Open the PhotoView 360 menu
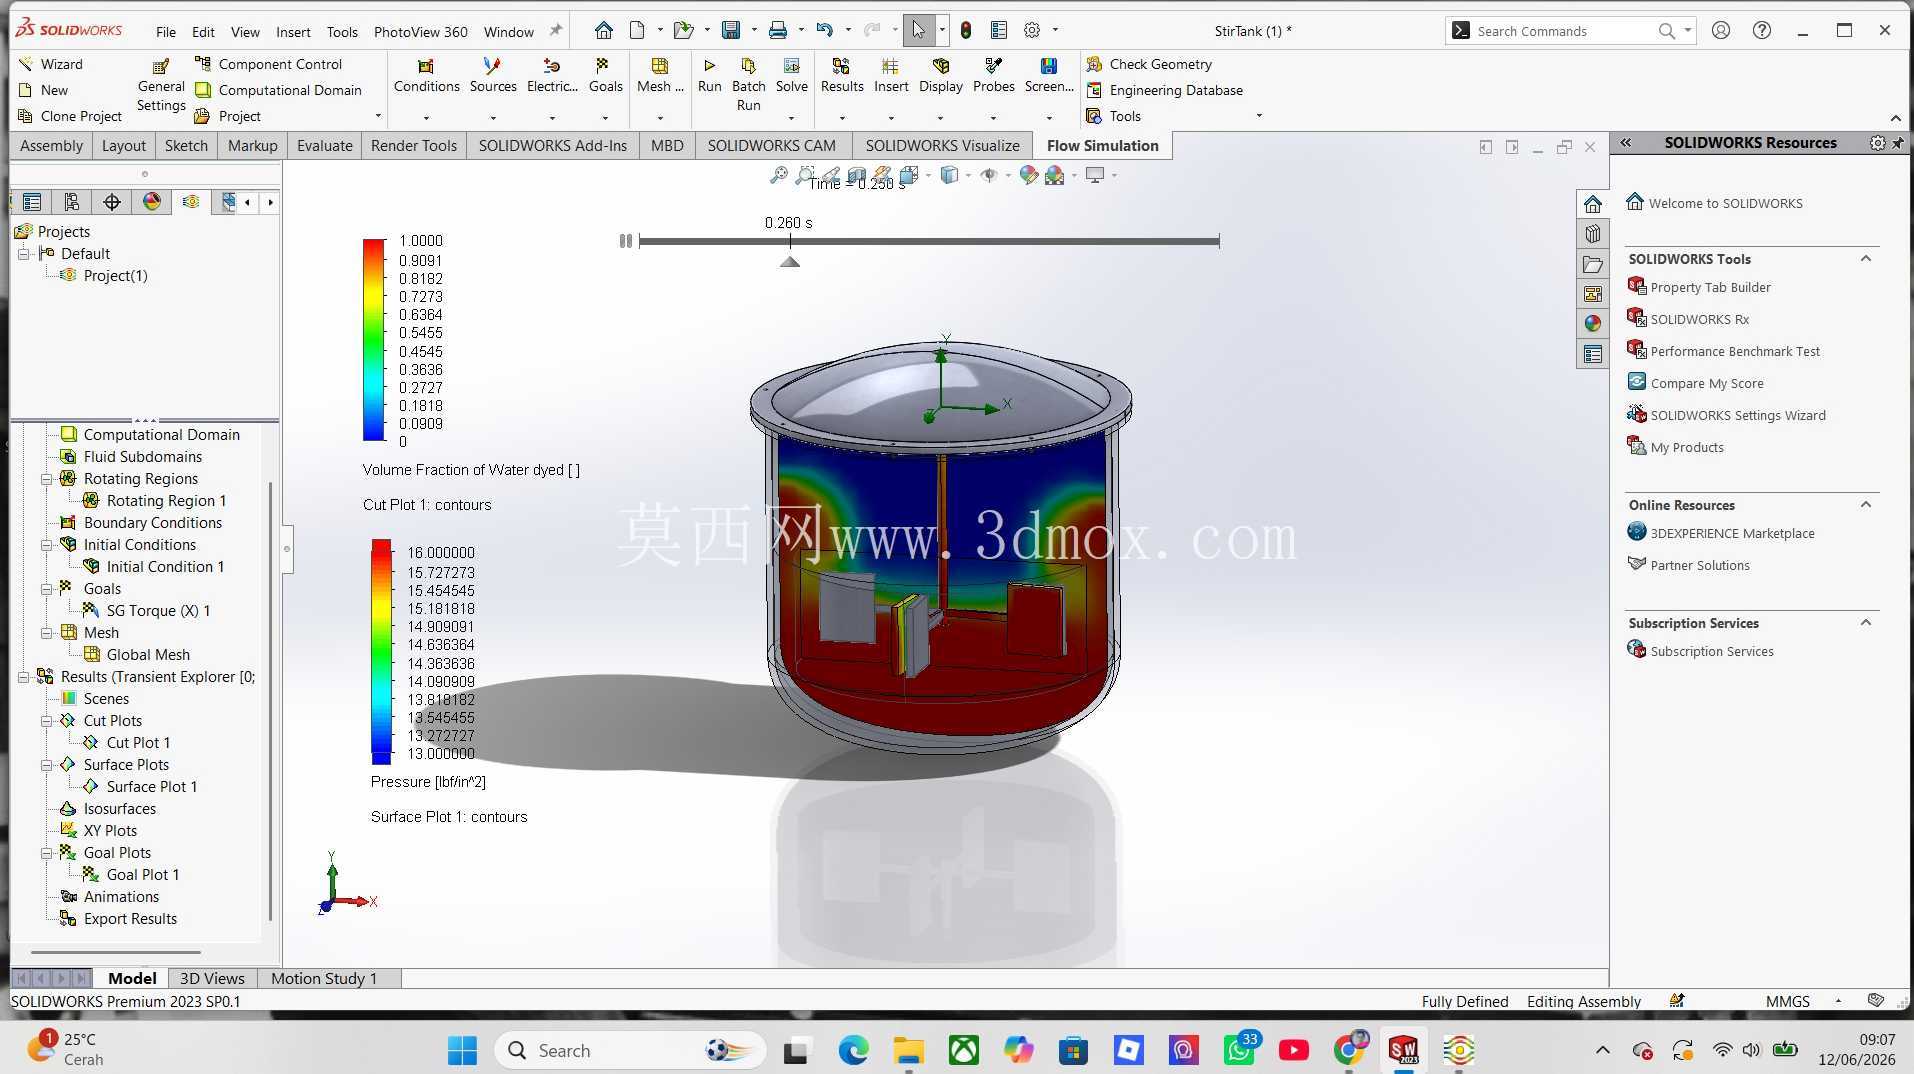Viewport: 1914px width, 1074px height. pos(420,31)
